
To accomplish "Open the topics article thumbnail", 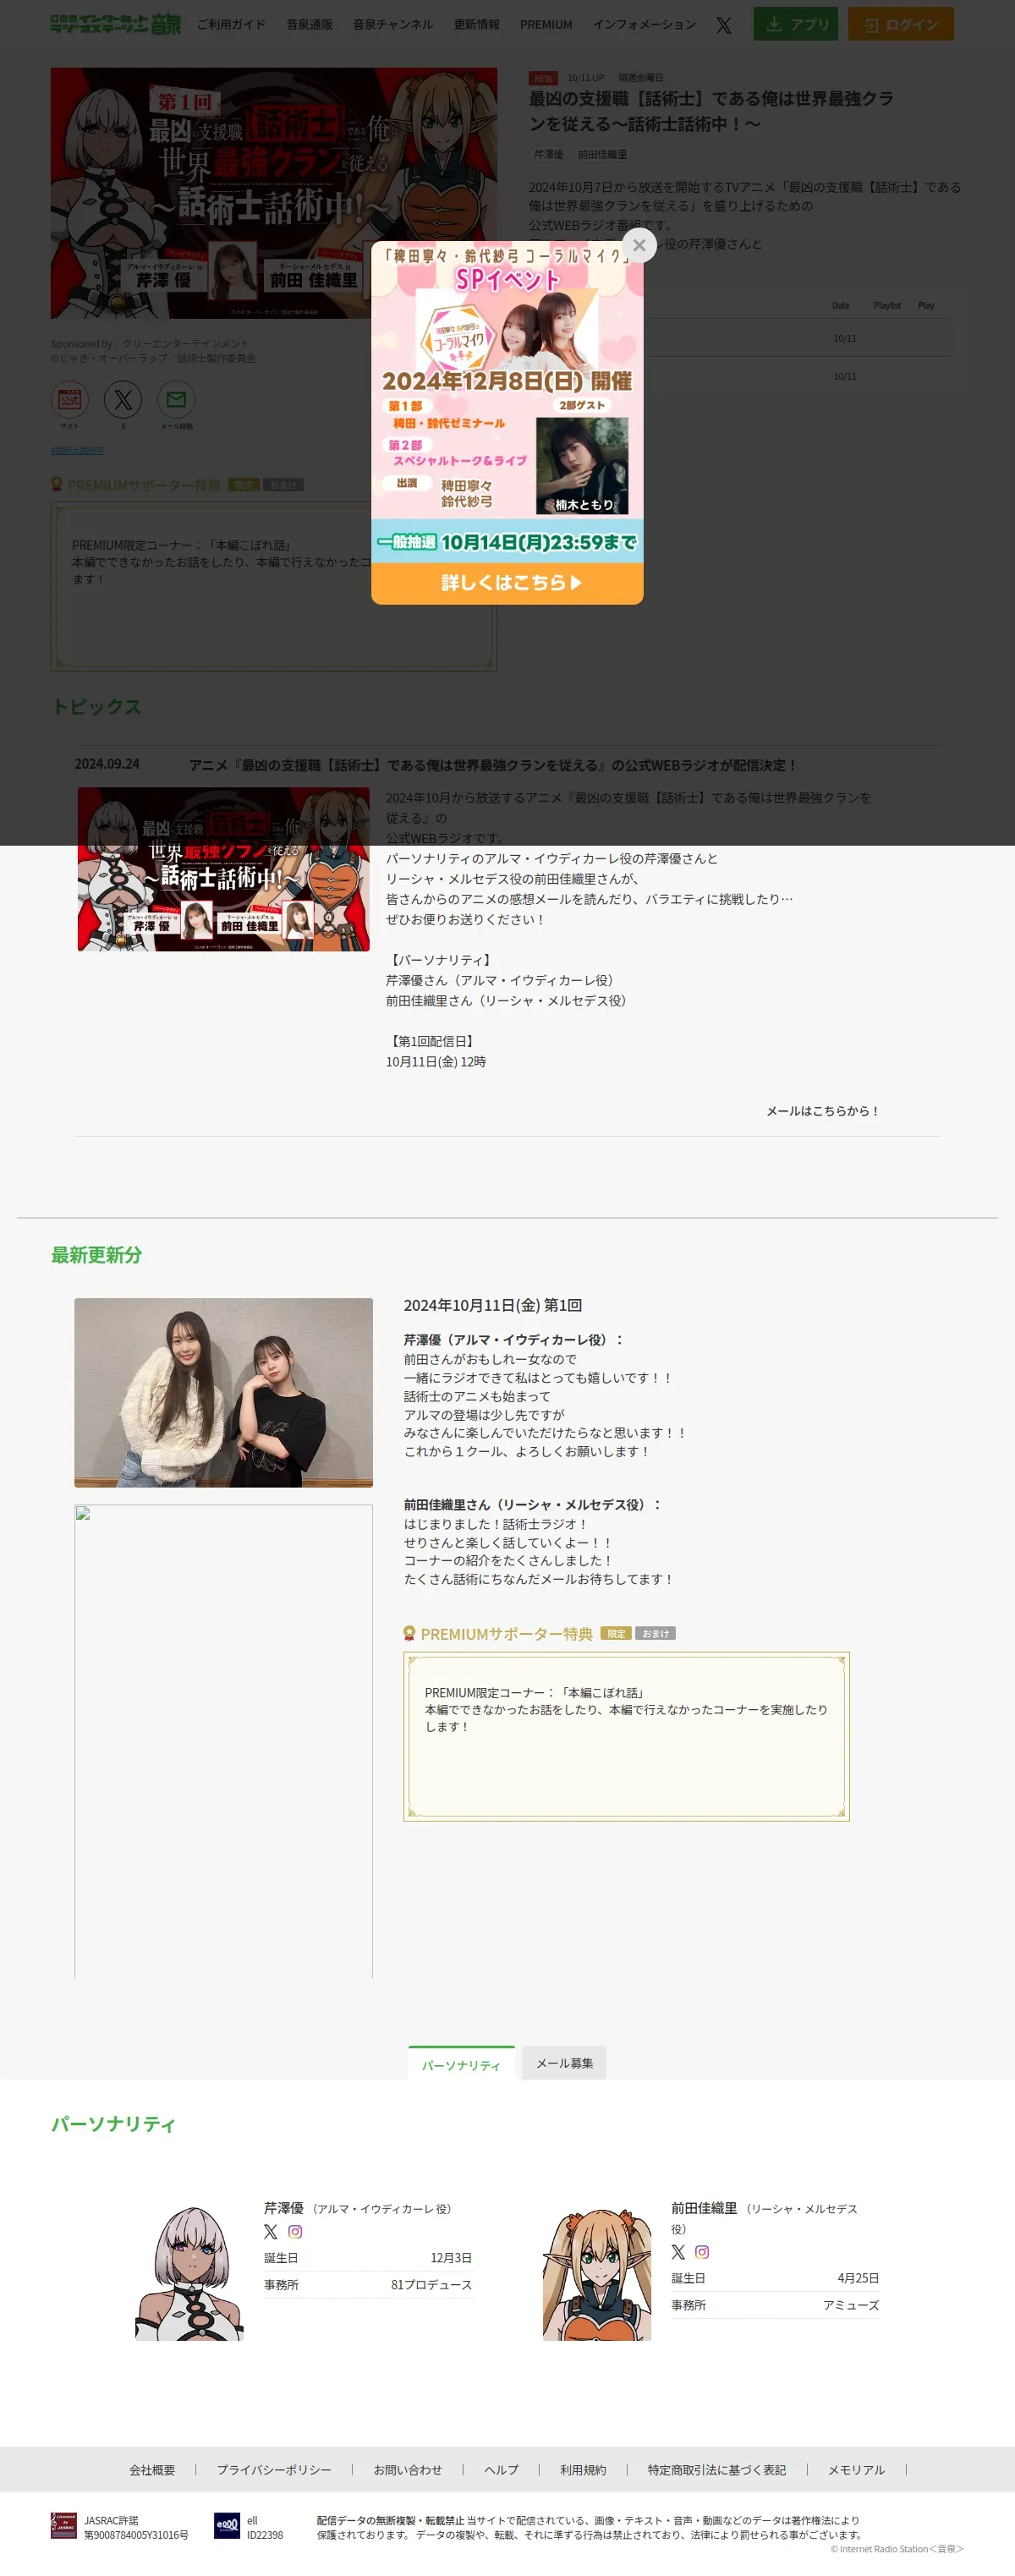I will point(223,868).
